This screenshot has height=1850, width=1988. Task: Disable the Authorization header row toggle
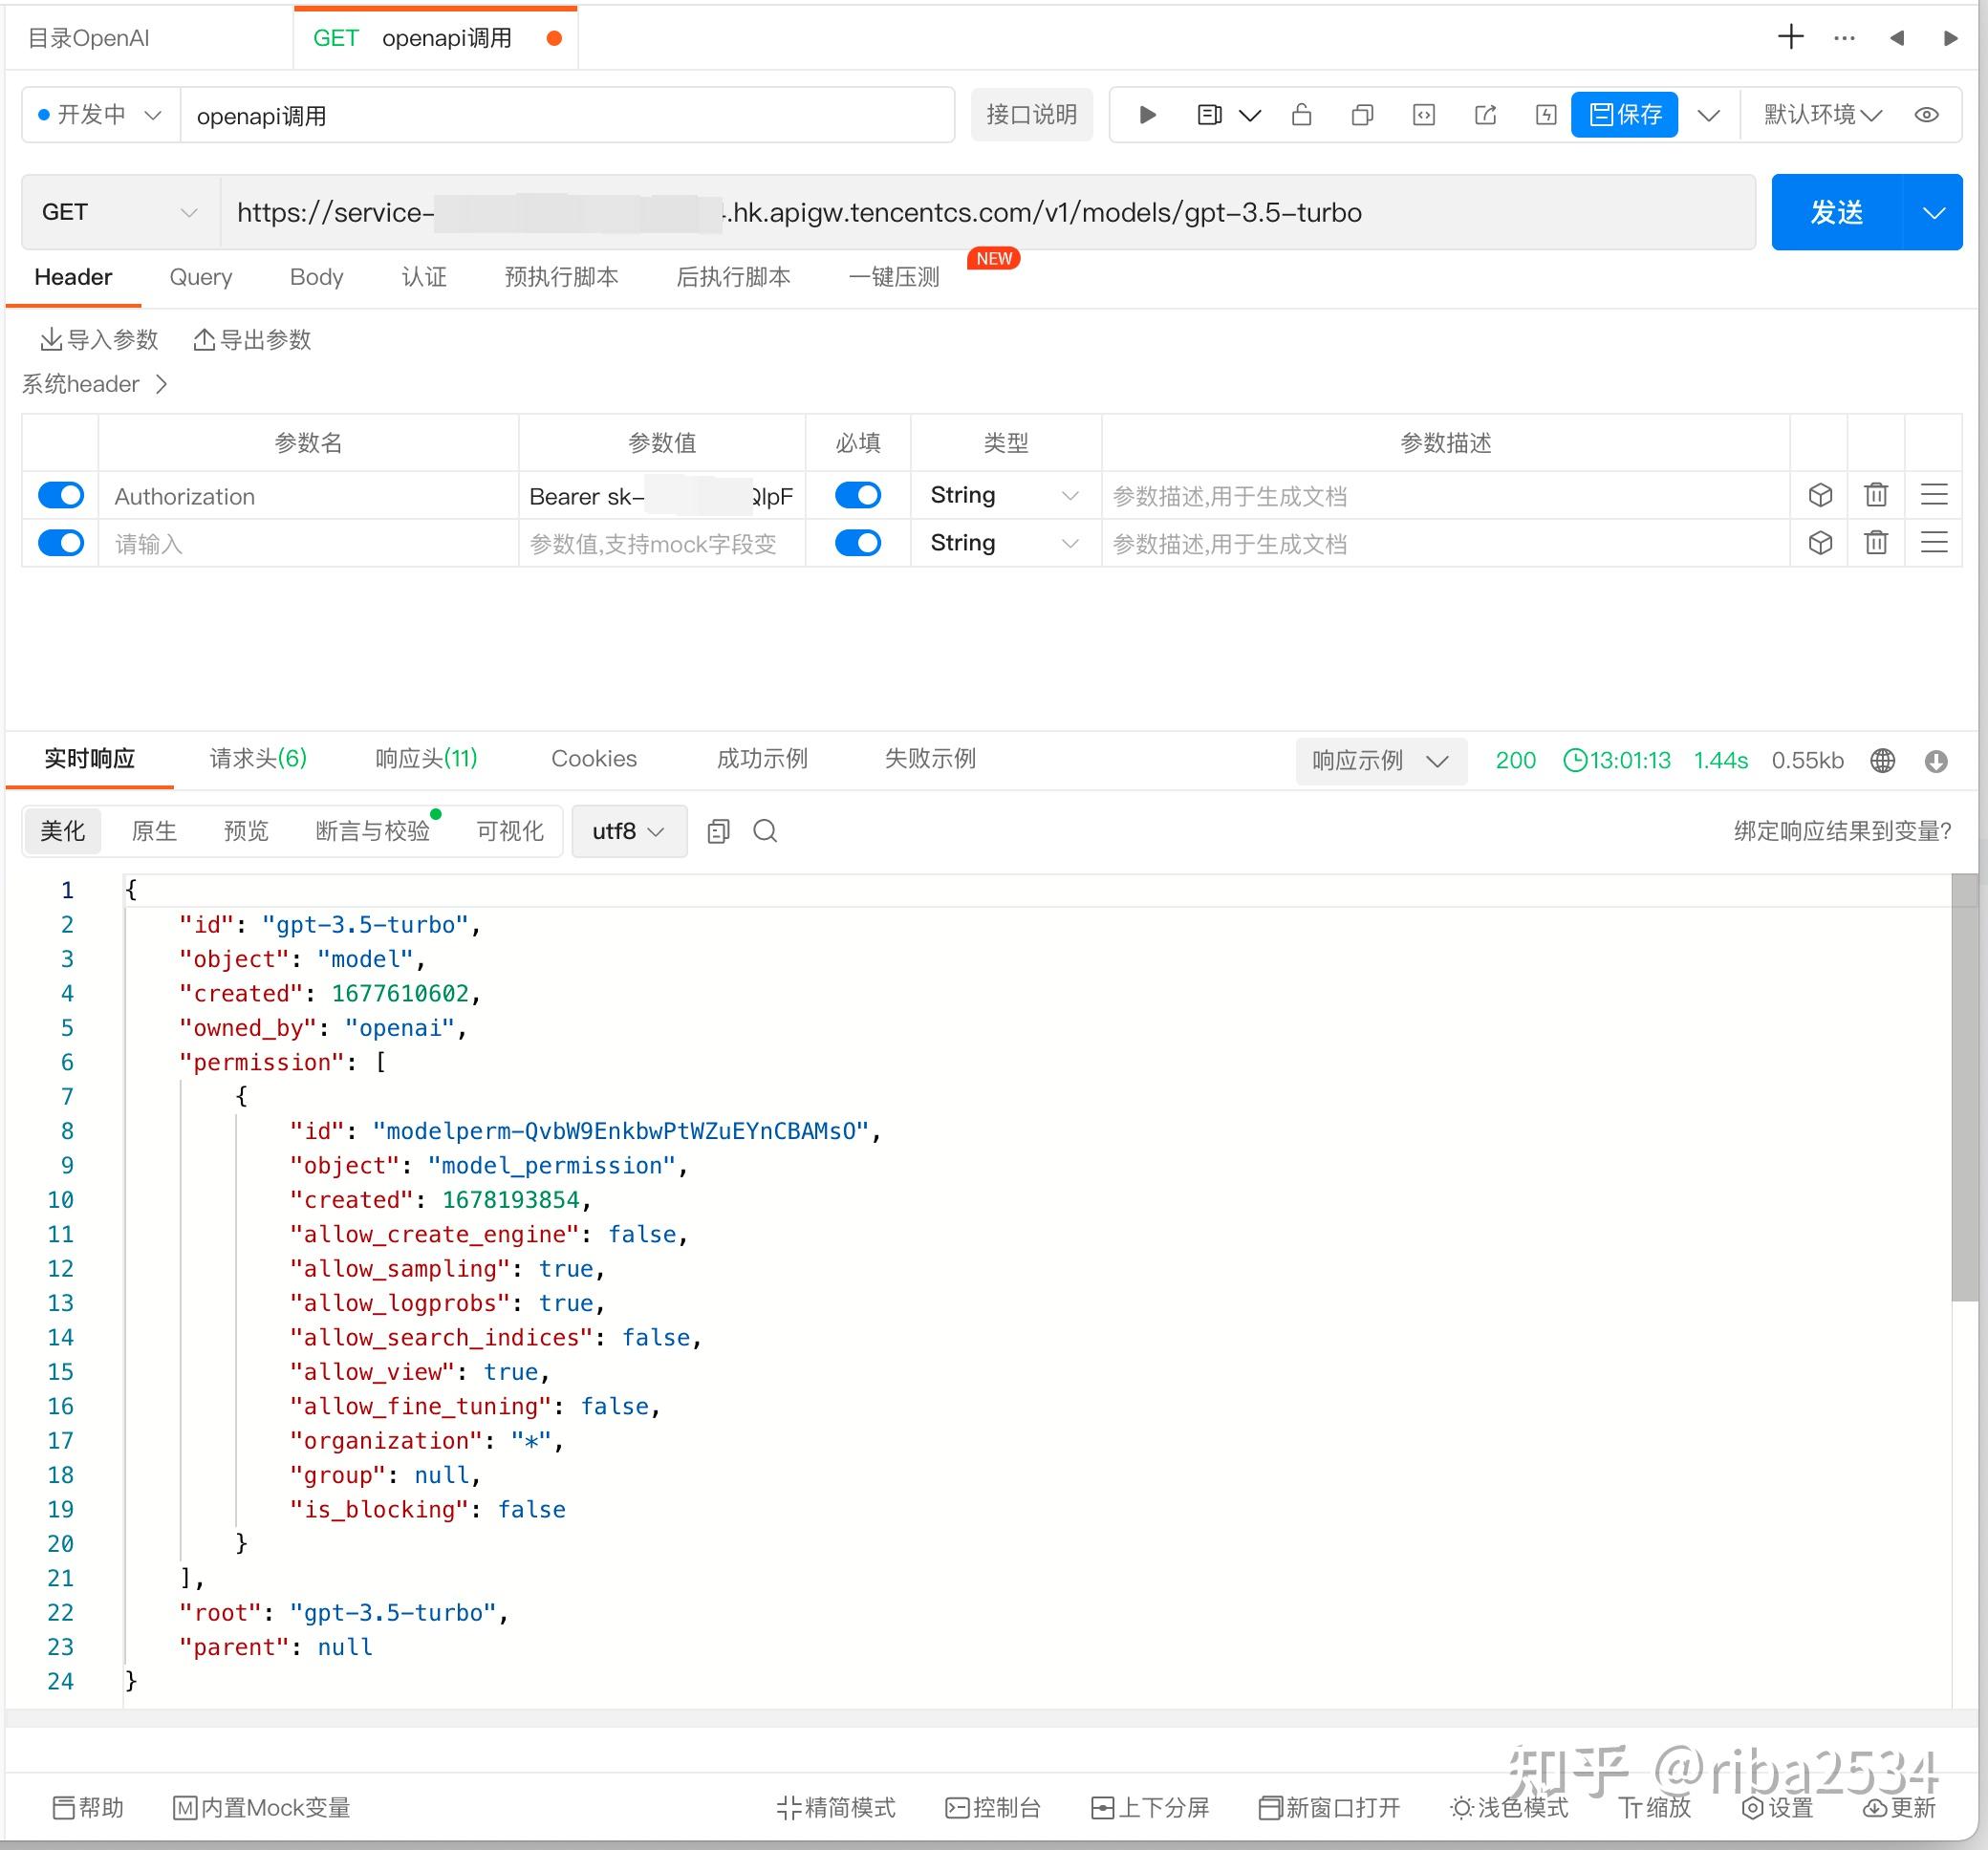point(61,495)
